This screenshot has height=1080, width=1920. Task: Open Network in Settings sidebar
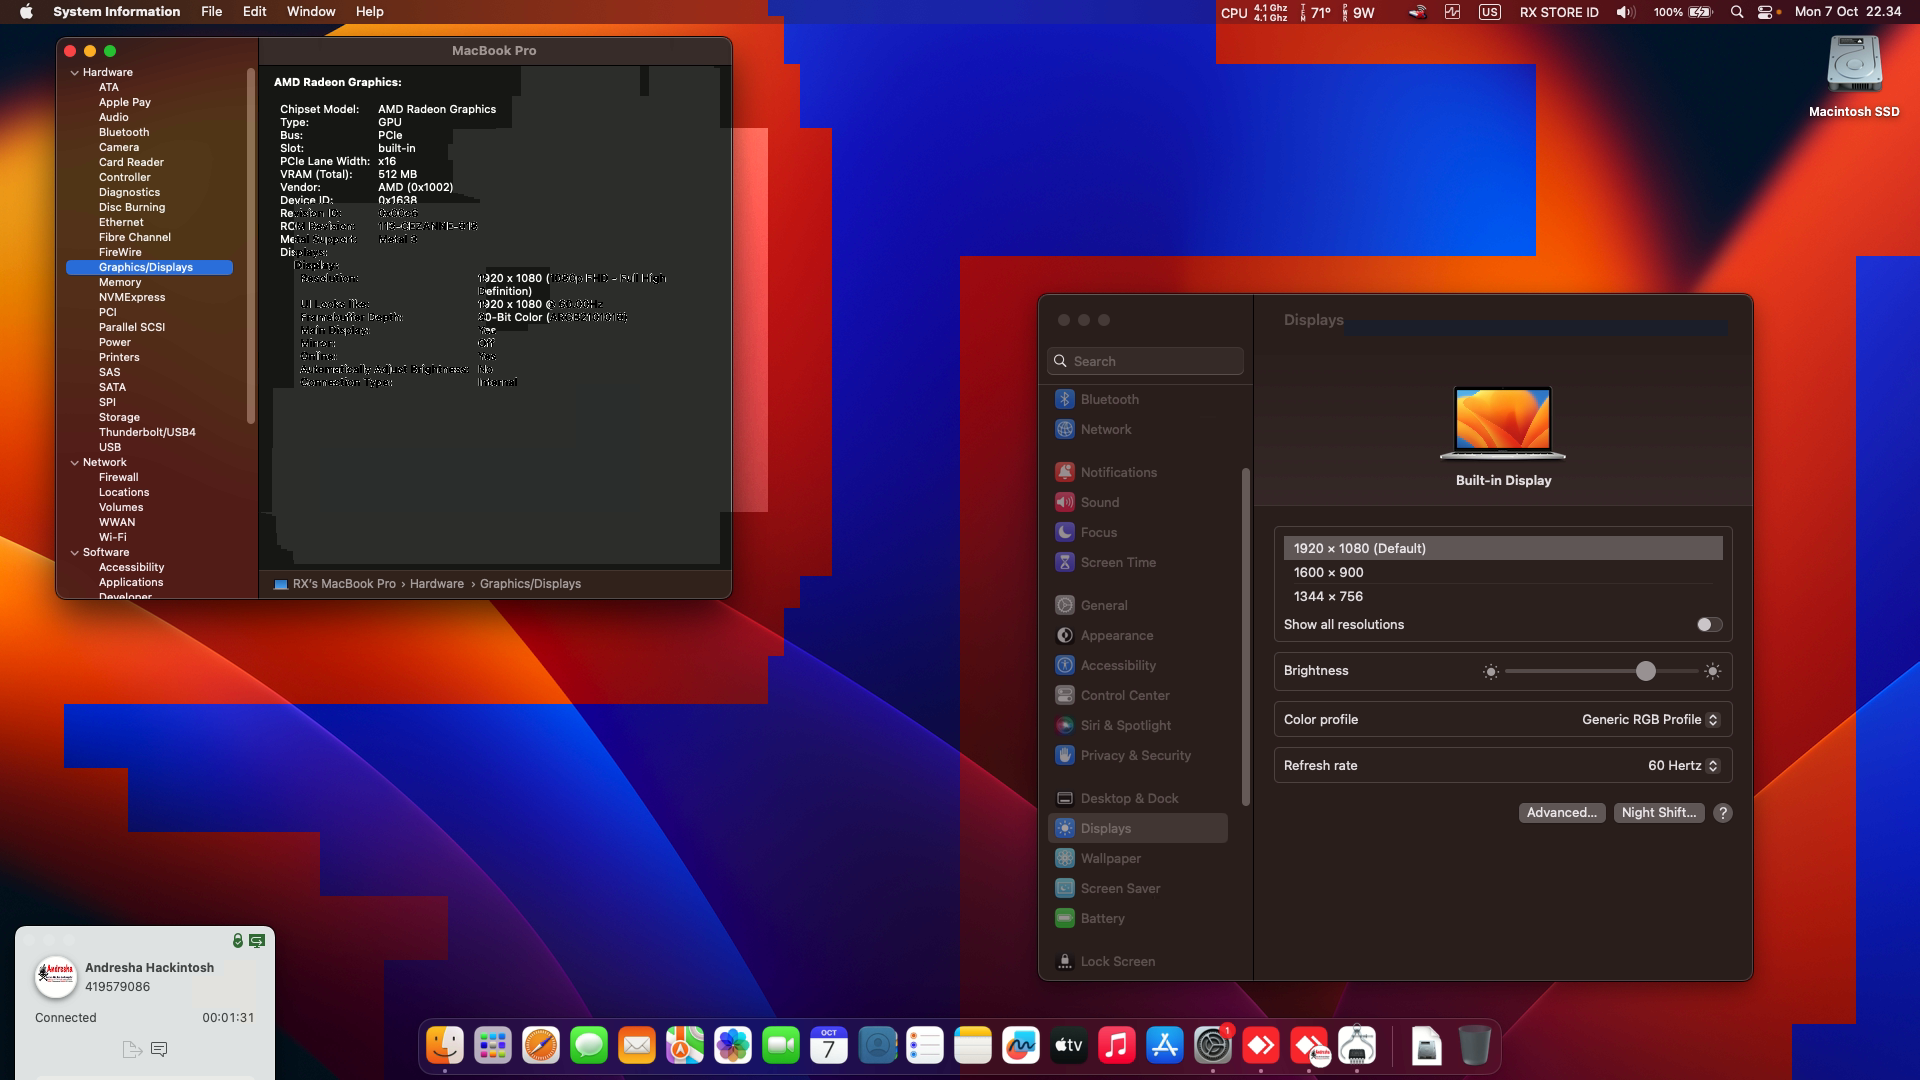pos(1138,430)
